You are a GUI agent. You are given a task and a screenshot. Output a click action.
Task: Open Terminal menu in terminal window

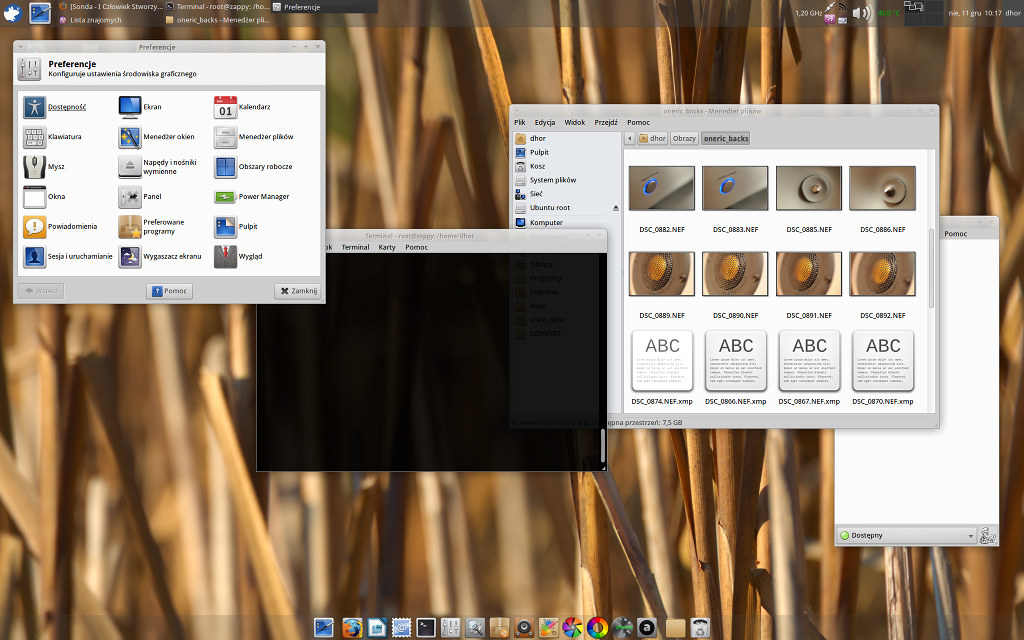point(355,248)
